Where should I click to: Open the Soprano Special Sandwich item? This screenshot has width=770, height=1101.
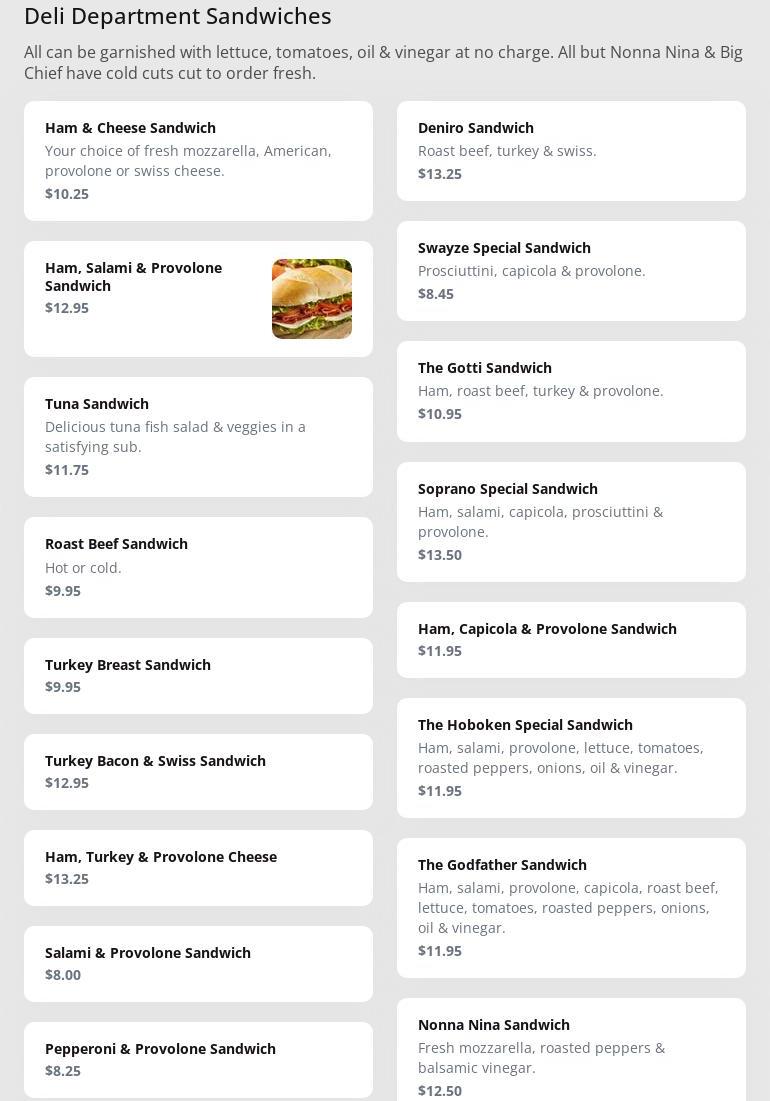pyautogui.click(x=571, y=521)
